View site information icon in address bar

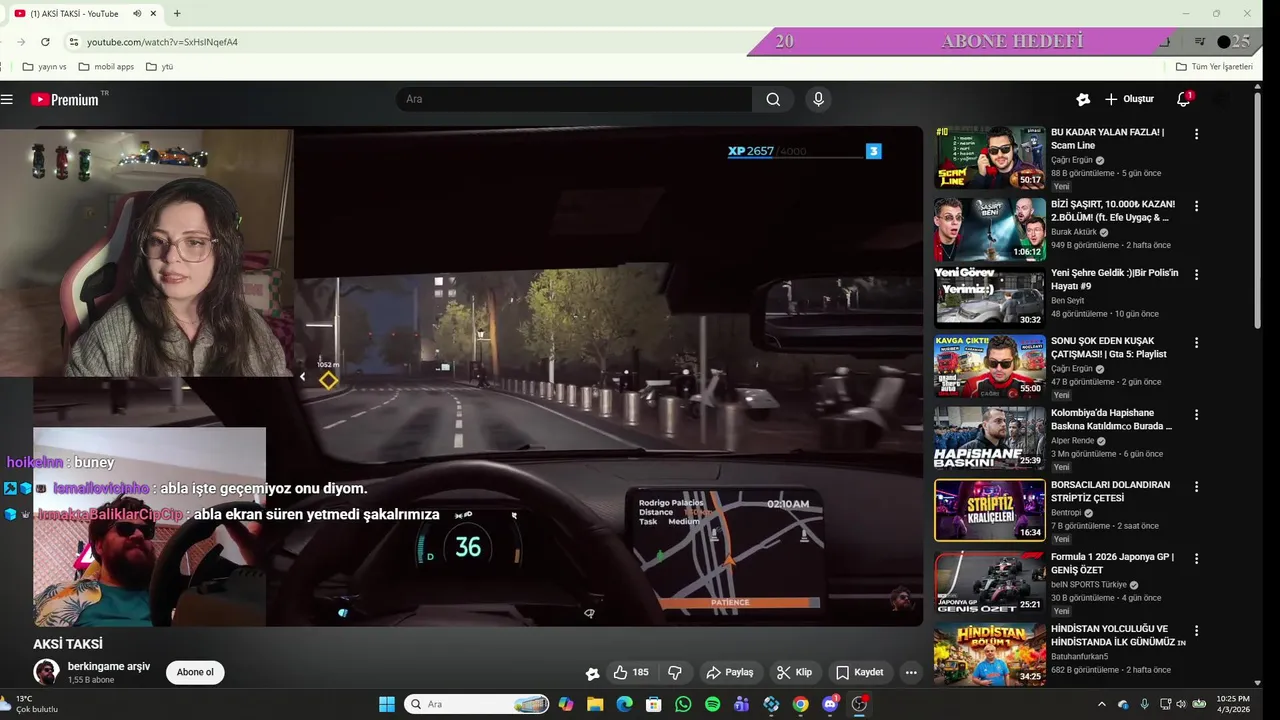point(73,42)
